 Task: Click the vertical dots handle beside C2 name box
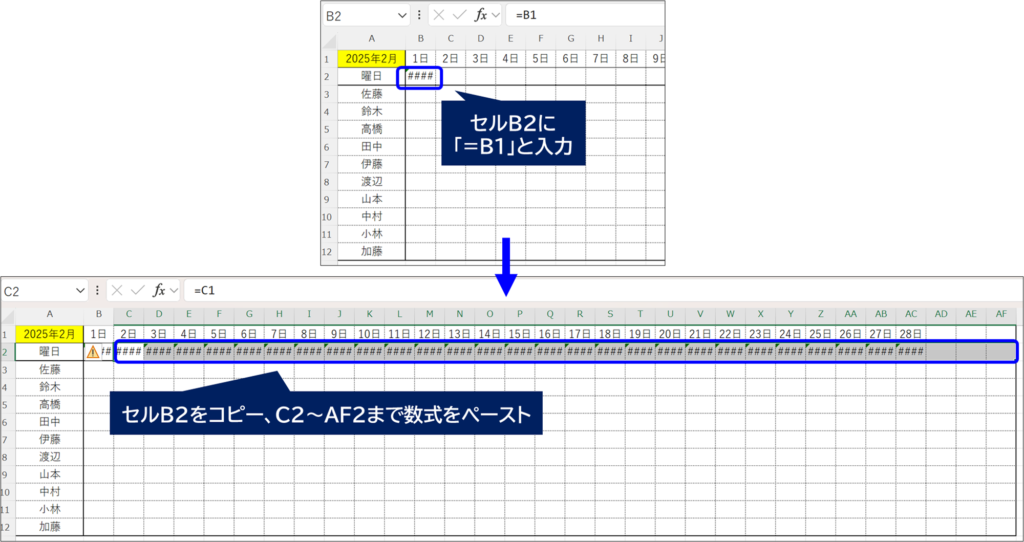[97, 290]
